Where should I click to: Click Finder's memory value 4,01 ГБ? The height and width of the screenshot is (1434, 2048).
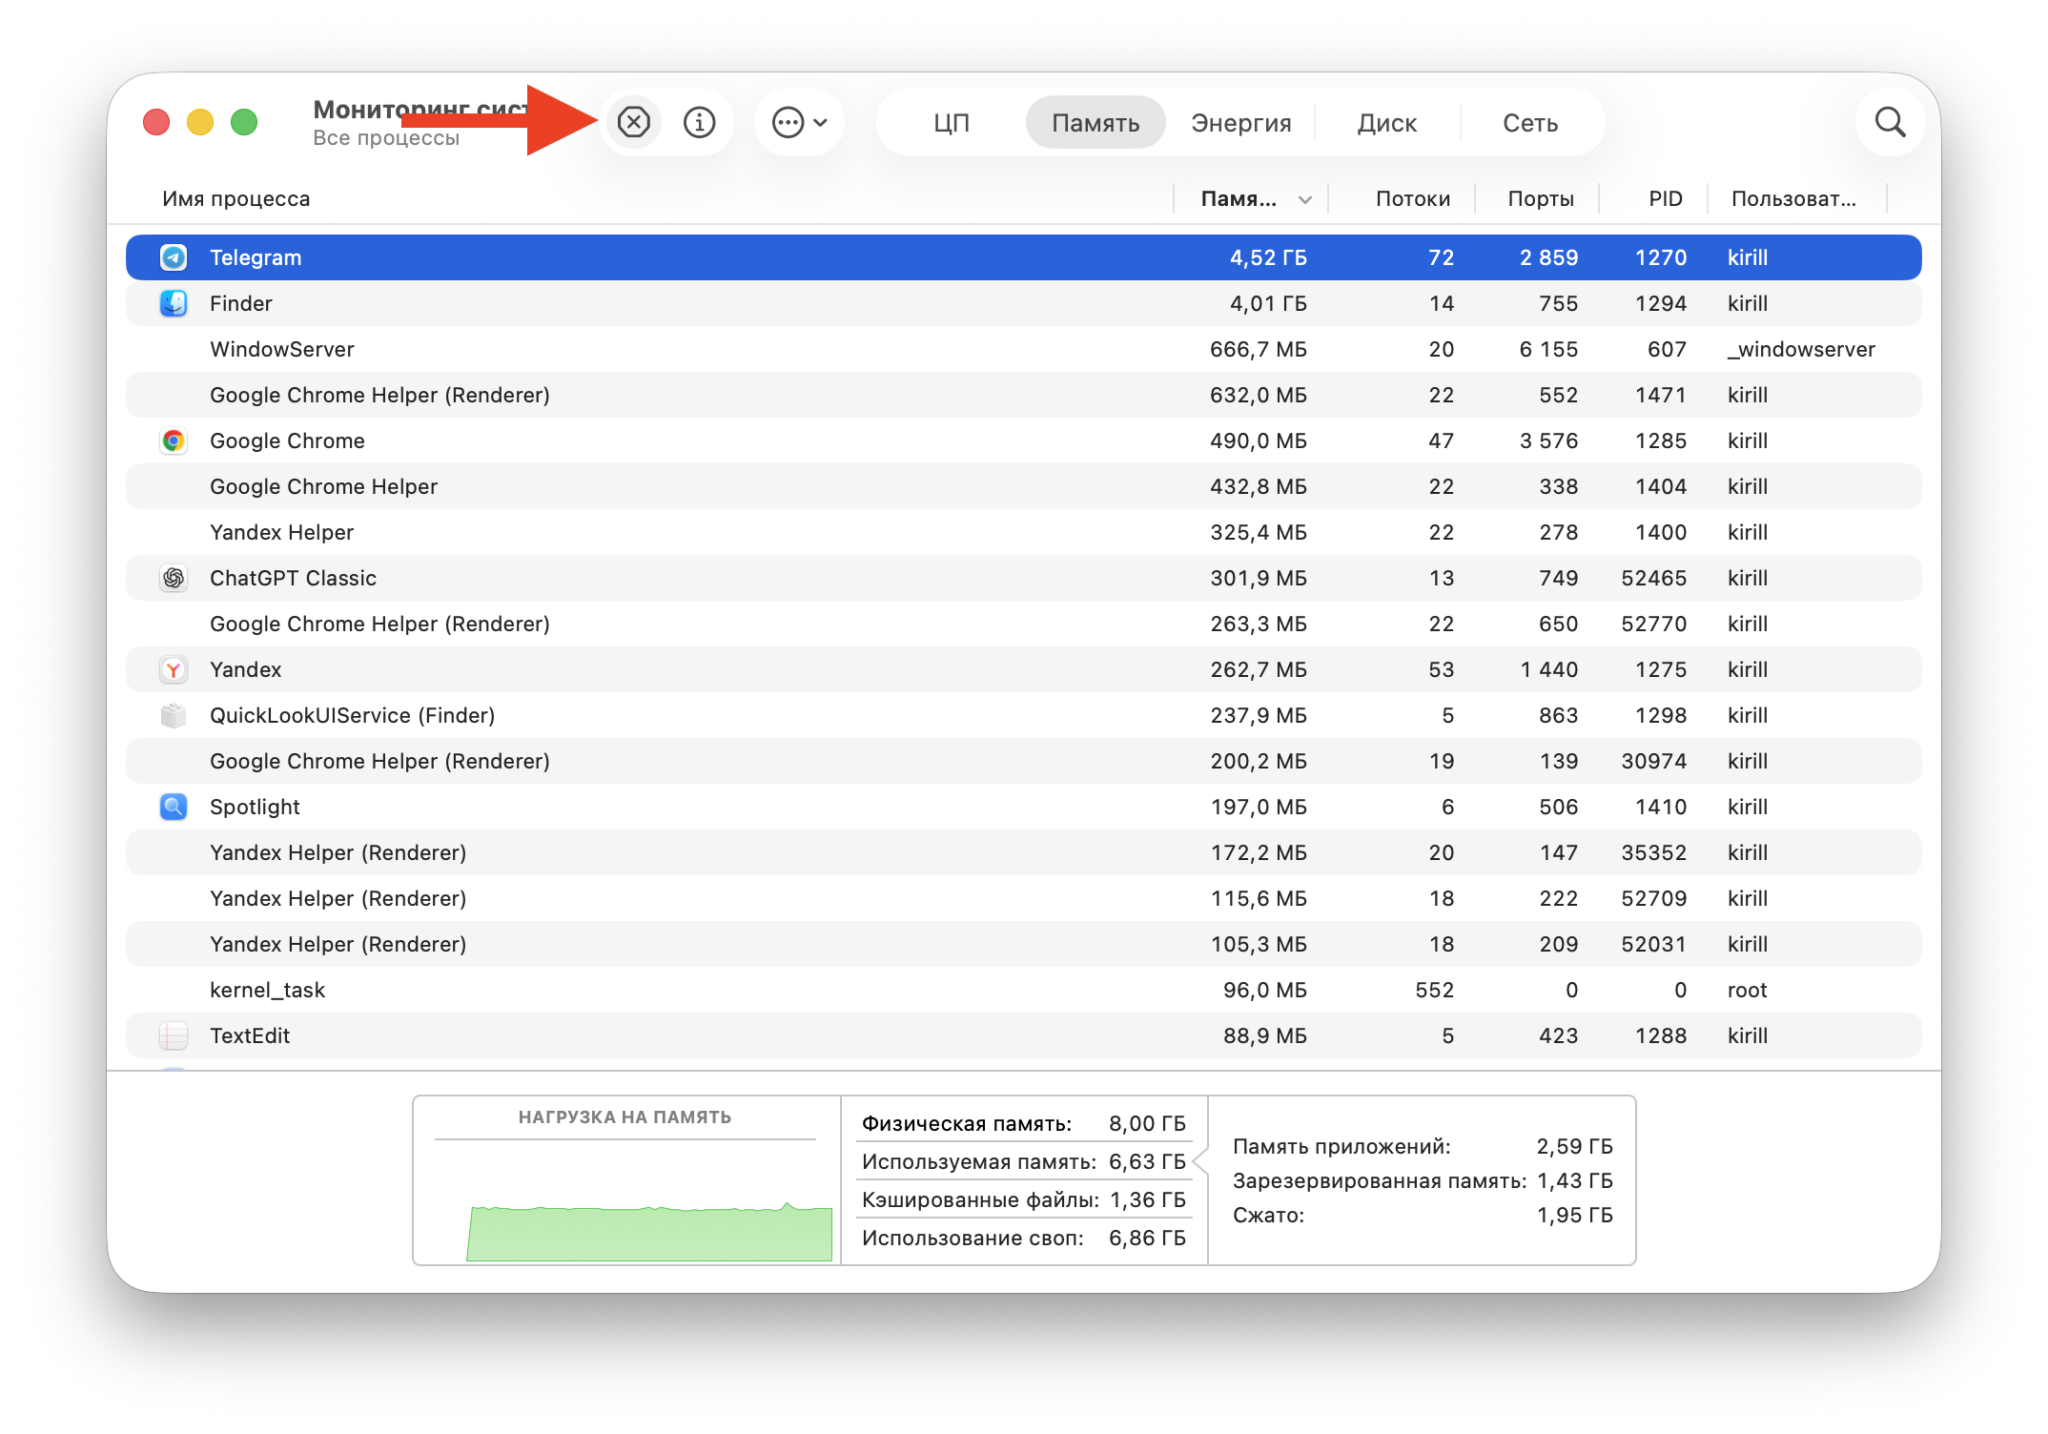click(1267, 304)
